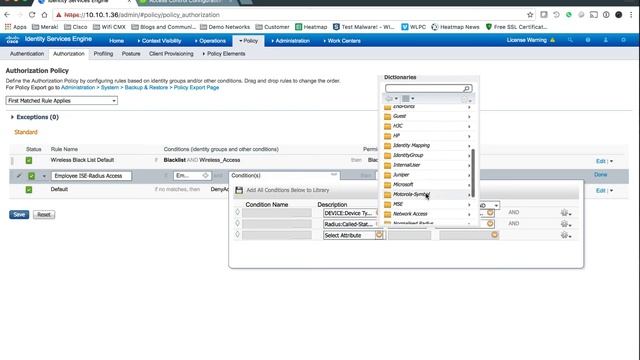Open Edit dropdown arrow for Default rule row
This screenshot has width=640, height=360.
point(611,191)
